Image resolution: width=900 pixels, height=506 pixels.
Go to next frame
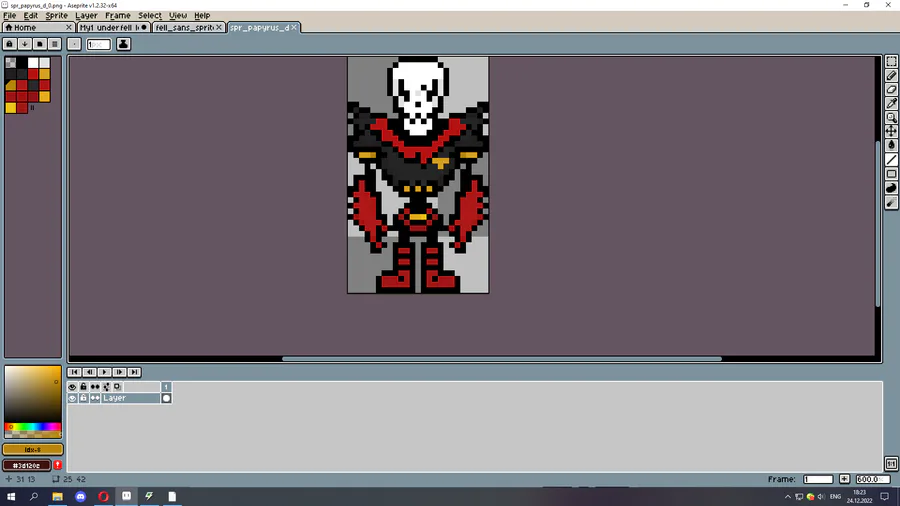tap(119, 372)
